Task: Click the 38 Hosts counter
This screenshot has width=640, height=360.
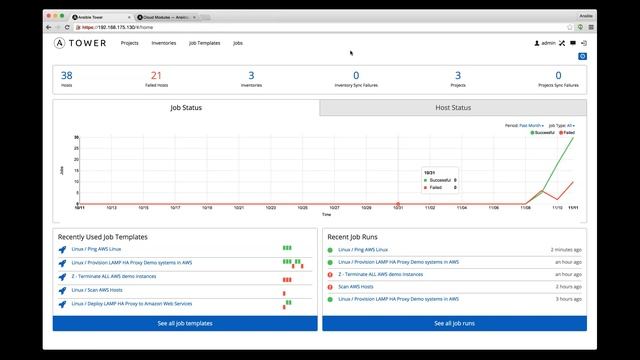Action: (x=67, y=79)
